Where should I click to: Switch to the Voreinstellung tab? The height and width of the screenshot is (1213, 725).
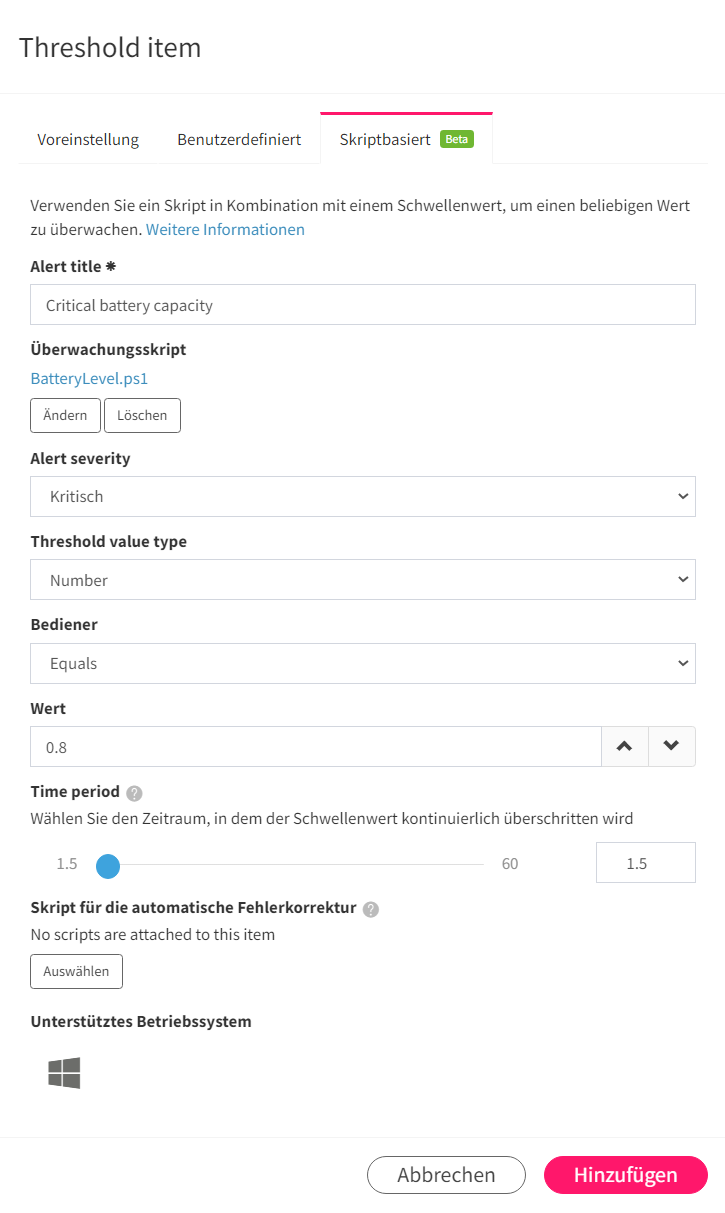tap(88, 140)
